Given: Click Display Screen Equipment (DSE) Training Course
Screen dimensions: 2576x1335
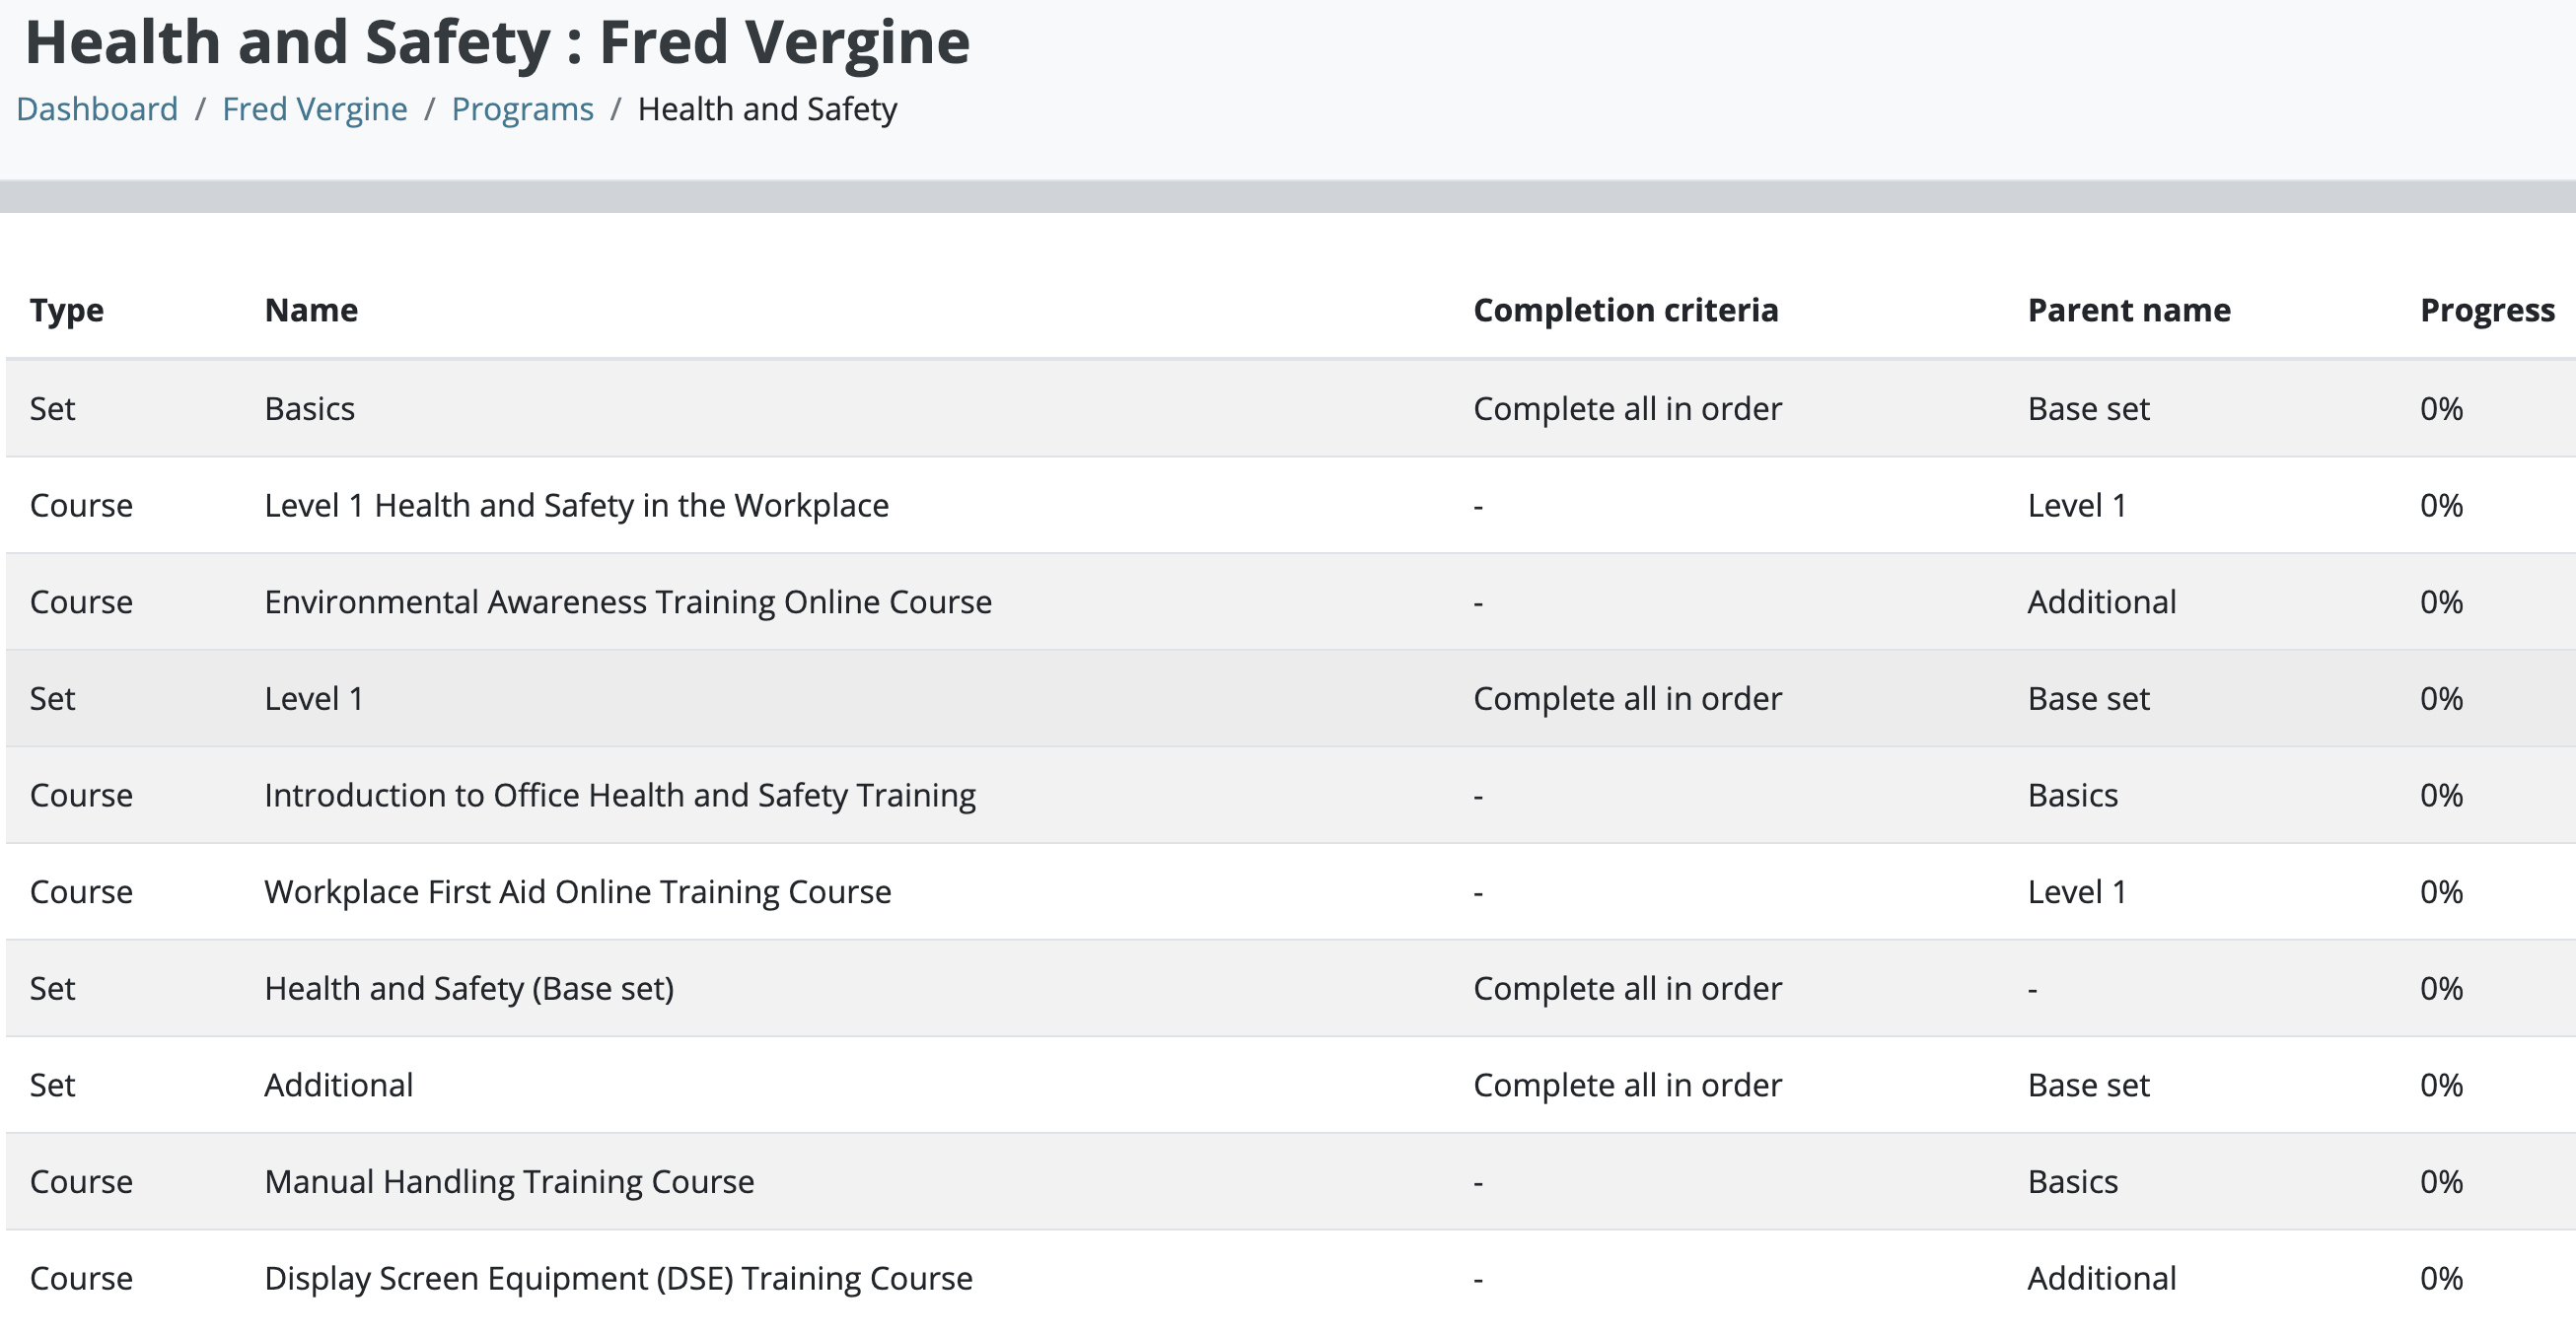Looking at the screenshot, I should [x=618, y=1279].
